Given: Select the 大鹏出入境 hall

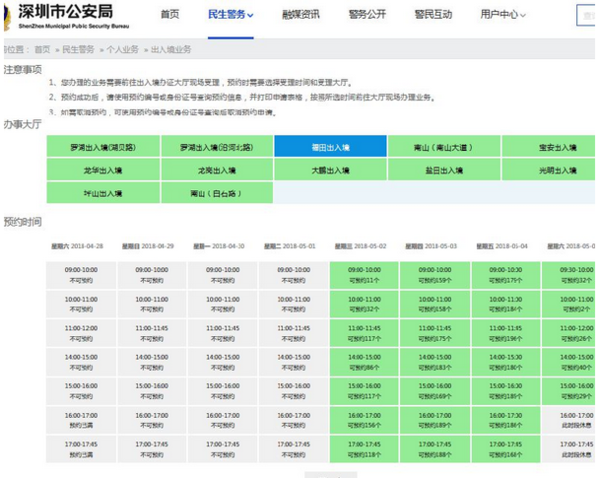Looking at the screenshot, I should coord(331,170).
